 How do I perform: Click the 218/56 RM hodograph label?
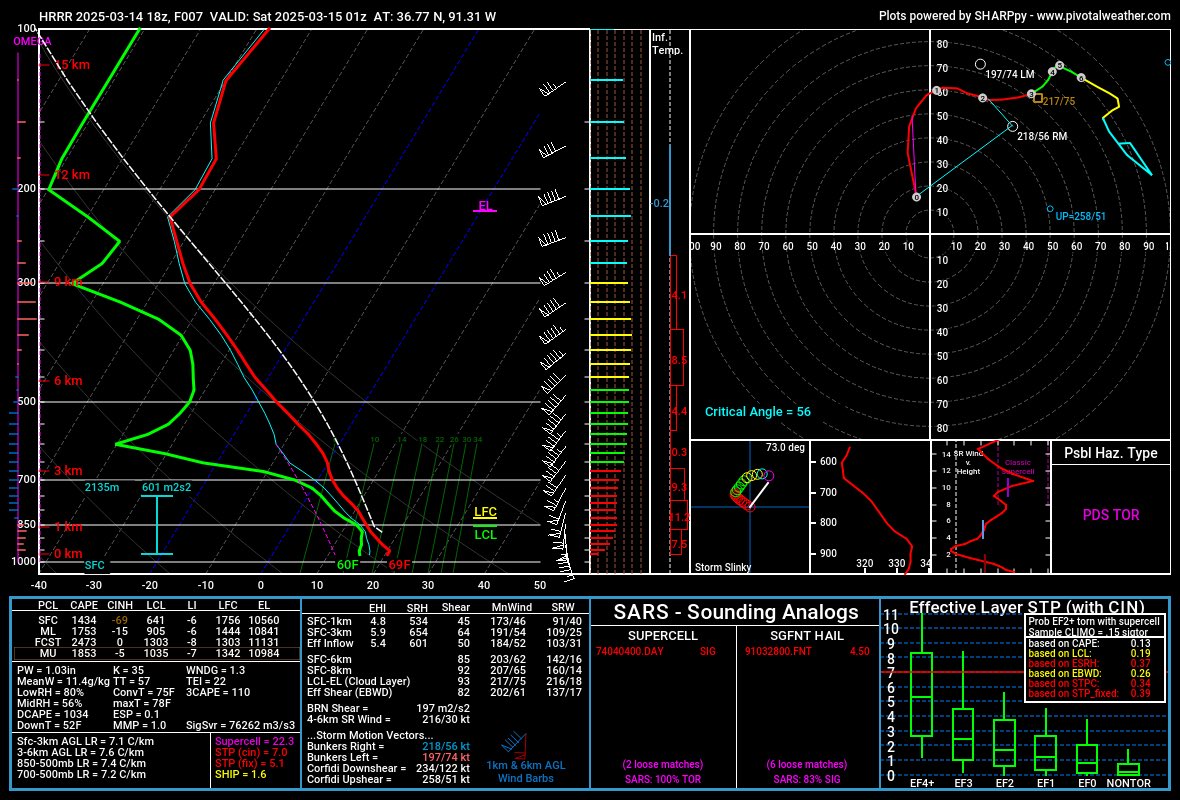point(1042,136)
